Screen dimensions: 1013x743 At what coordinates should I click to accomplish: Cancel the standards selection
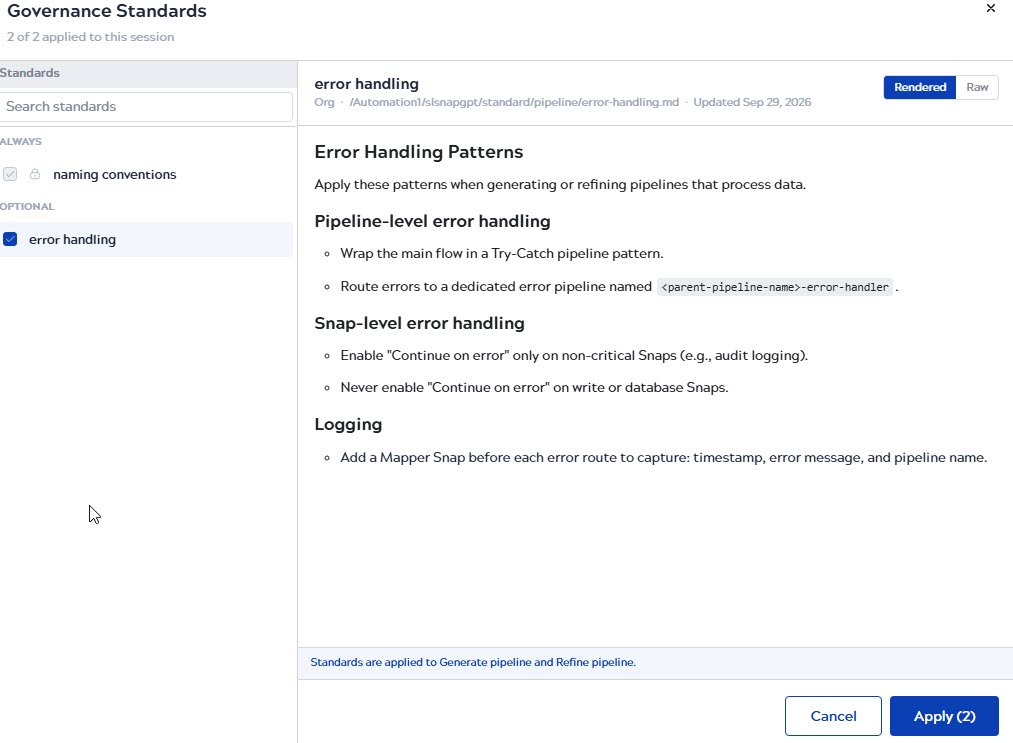point(833,716)
